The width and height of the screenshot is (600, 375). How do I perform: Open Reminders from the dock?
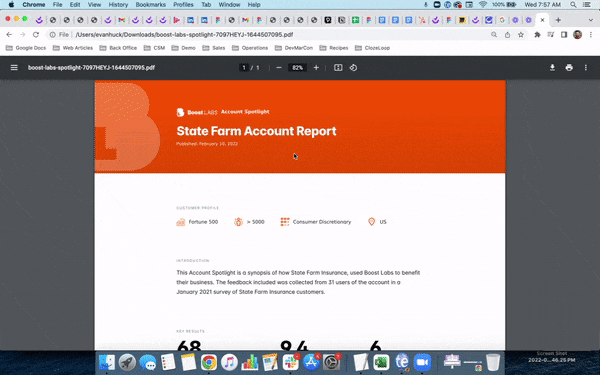(168, 362)
